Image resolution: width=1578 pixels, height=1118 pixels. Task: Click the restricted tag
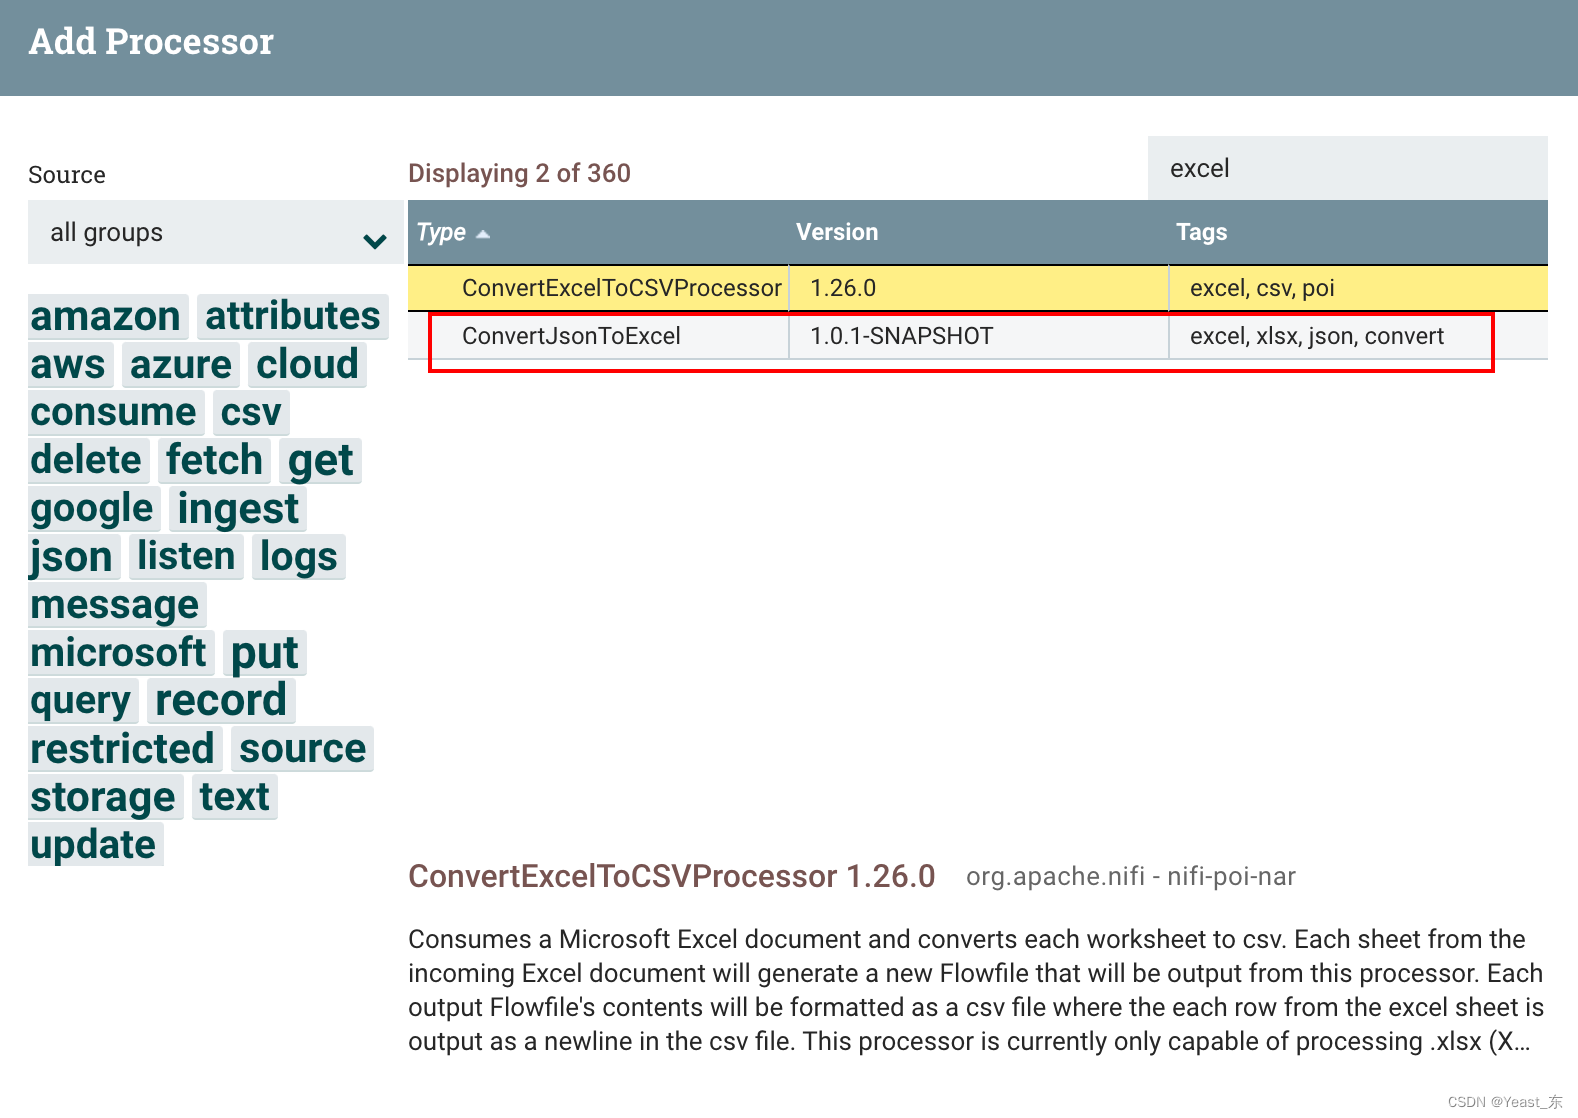122,749
